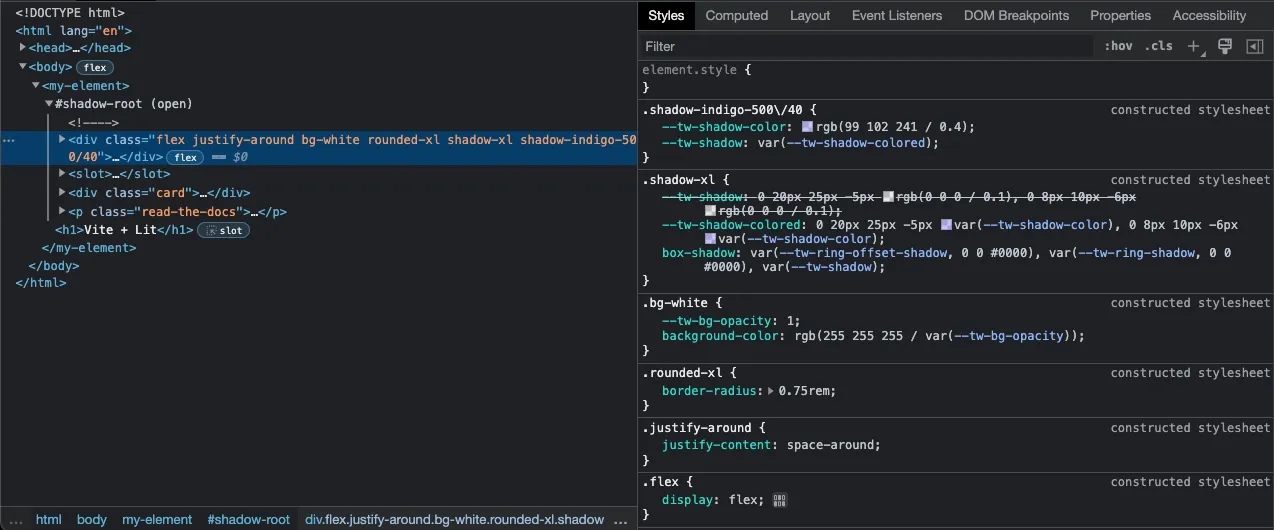The width and height of the screenshot is (1274, 530).
Task: Open the rendering emulations paintbrush icon
Action: click(1225, 46)
